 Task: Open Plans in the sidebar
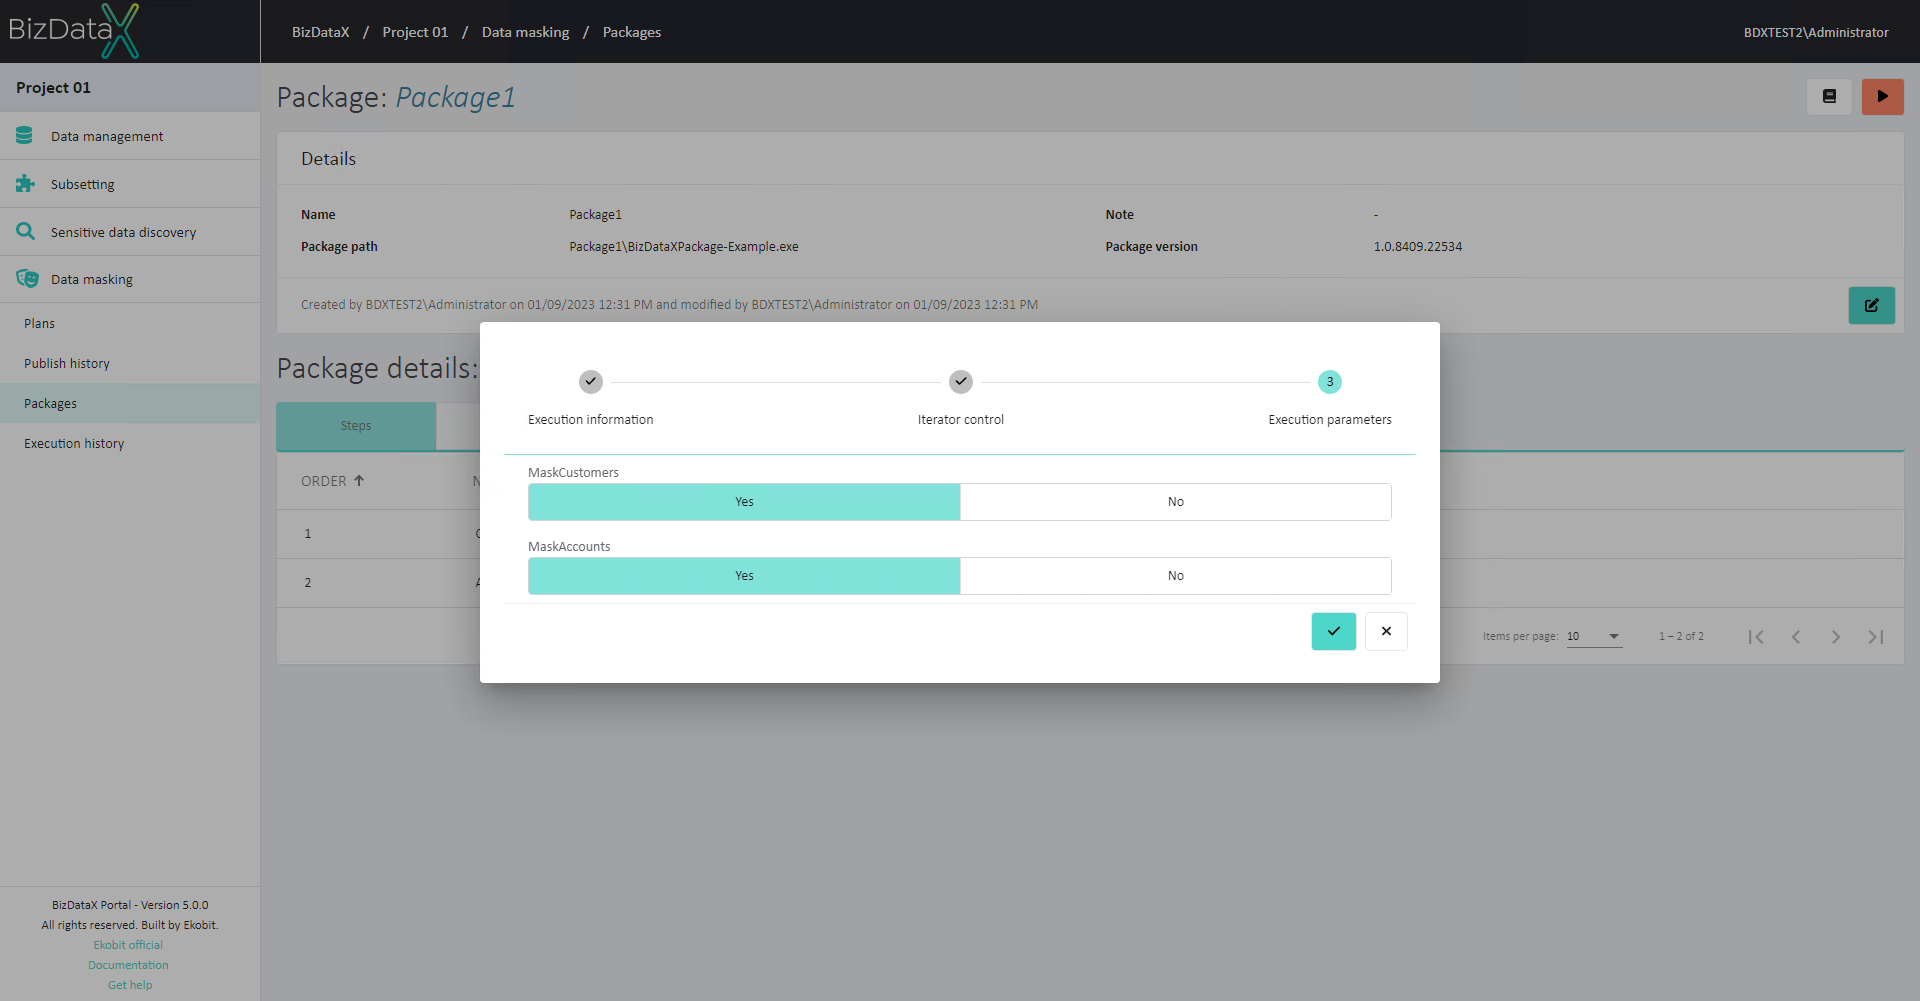(x=130, y=324)
